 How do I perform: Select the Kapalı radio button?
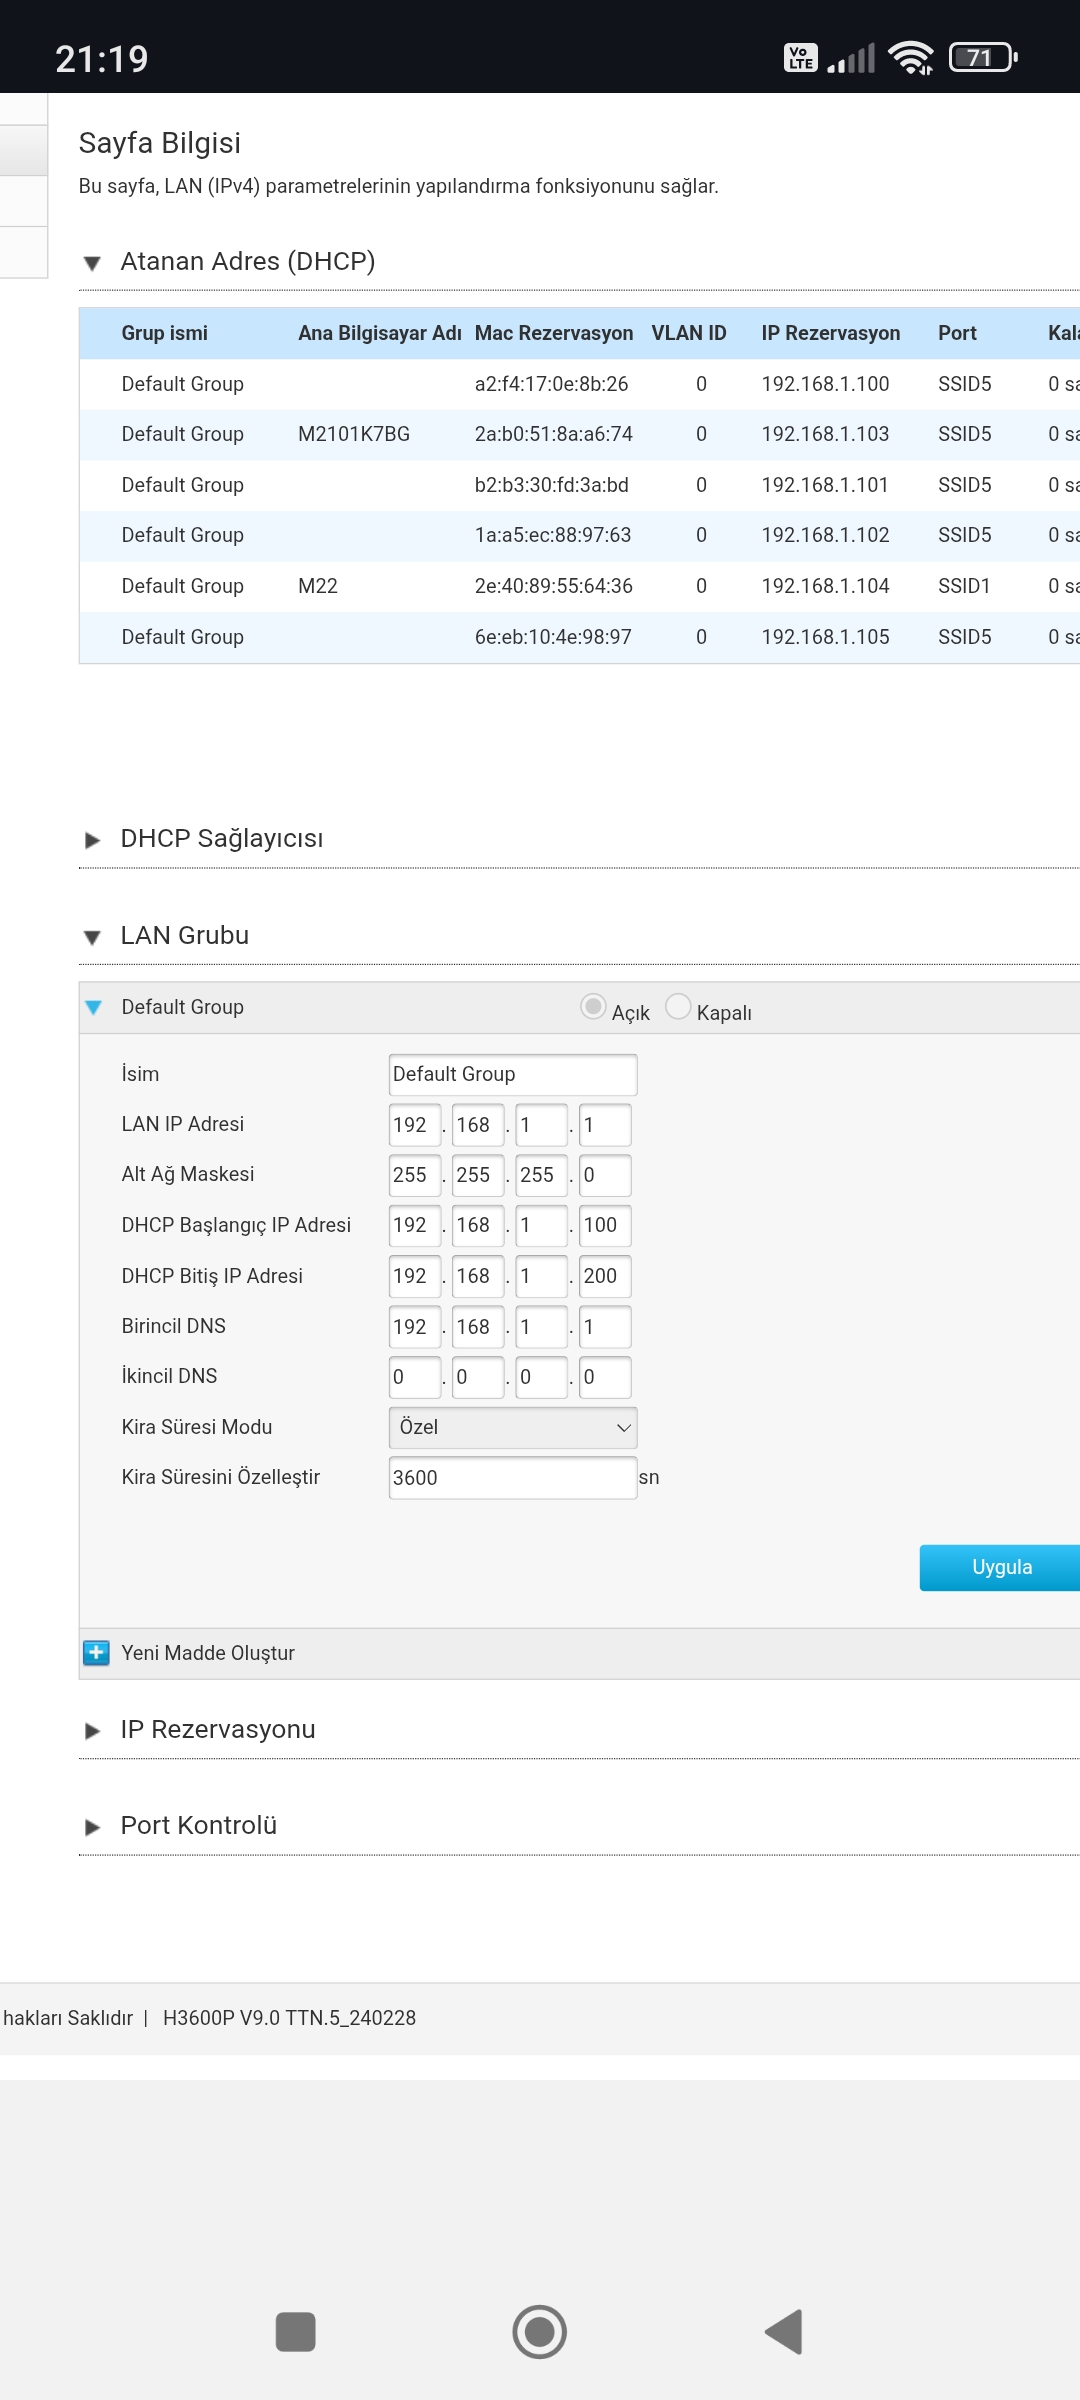[678, 1006]
